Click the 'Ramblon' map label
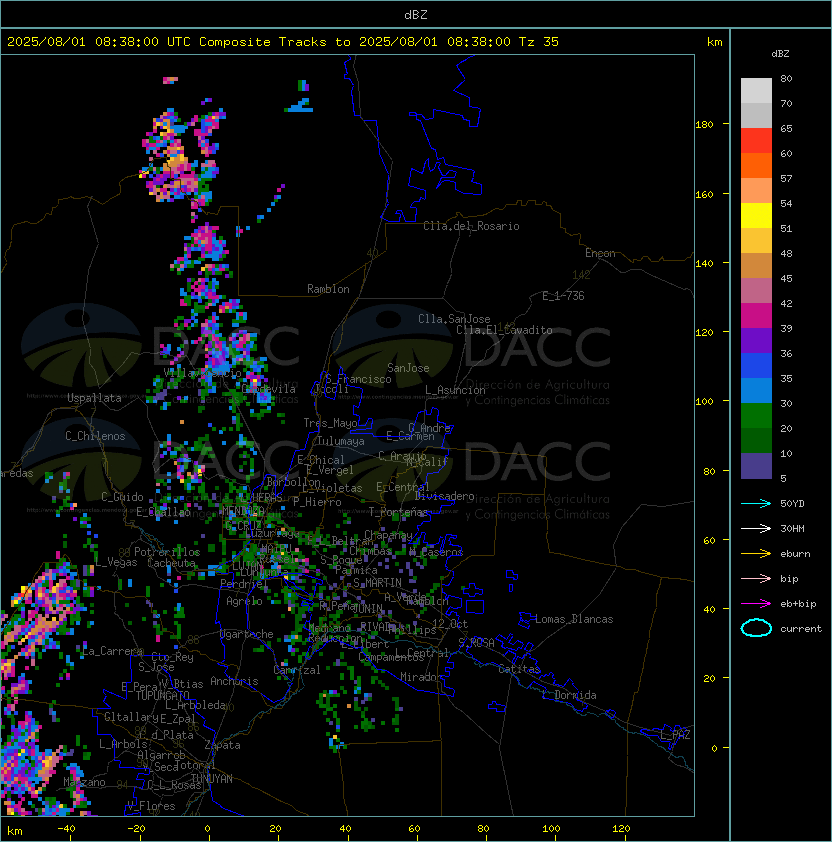 click(x=328, y=289)
